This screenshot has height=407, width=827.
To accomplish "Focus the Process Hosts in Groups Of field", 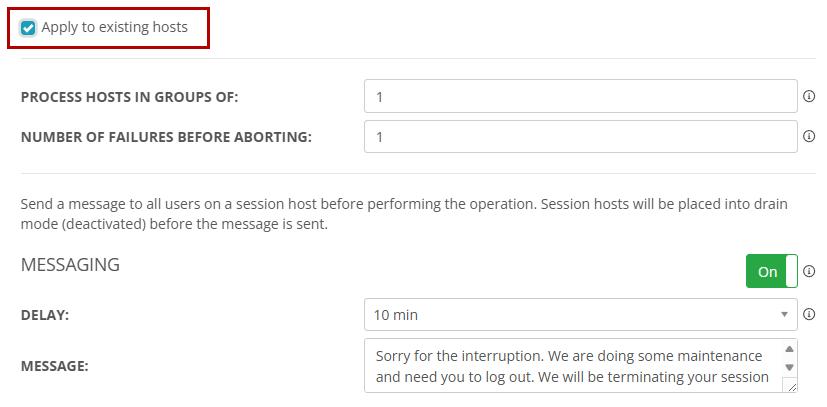I will click(580, 97).
